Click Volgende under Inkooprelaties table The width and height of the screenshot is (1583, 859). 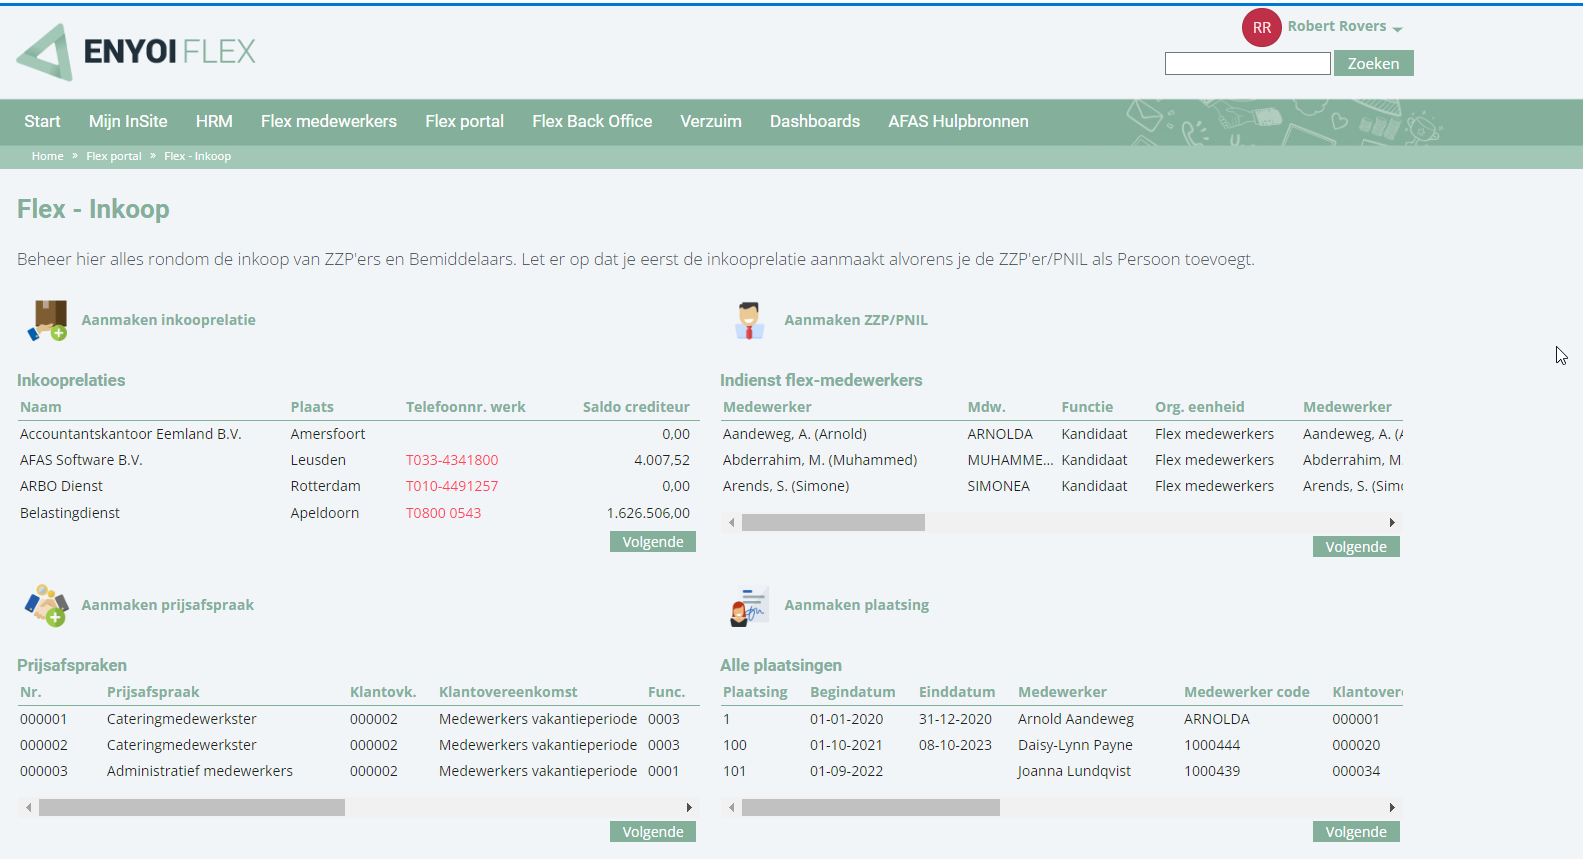point(653,542)
